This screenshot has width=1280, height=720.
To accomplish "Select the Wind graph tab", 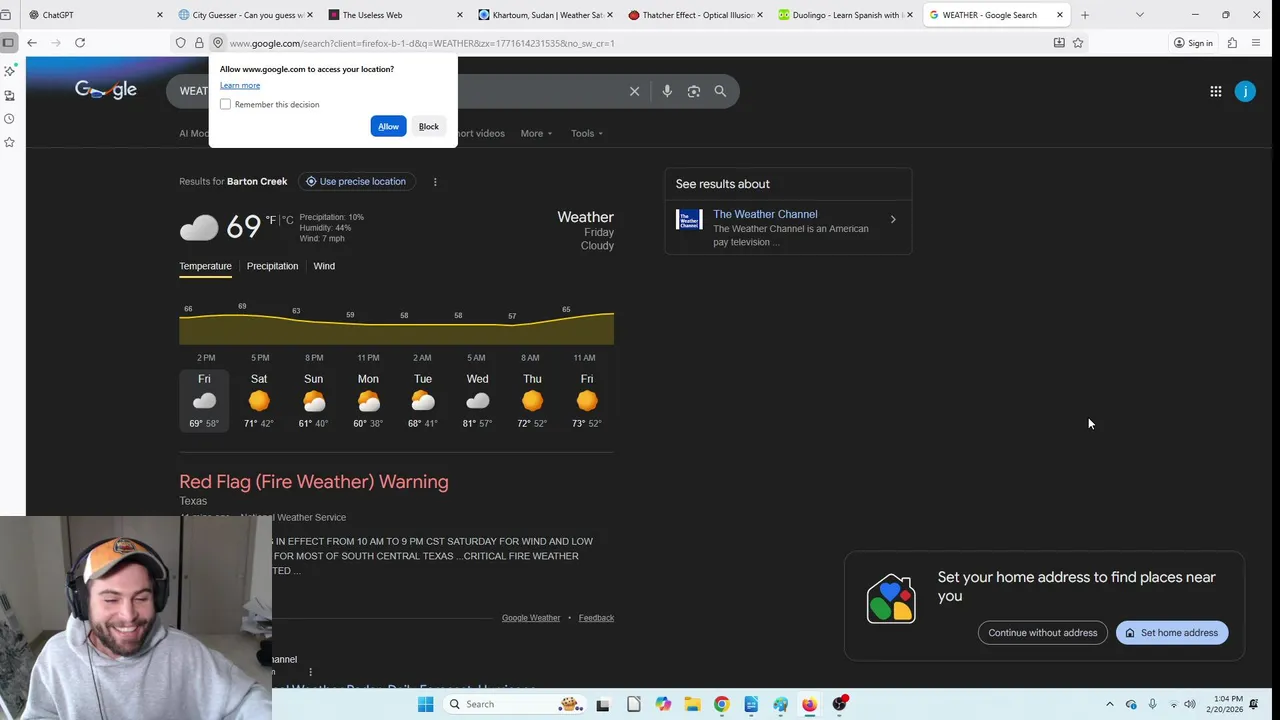I will coord(324,266).
